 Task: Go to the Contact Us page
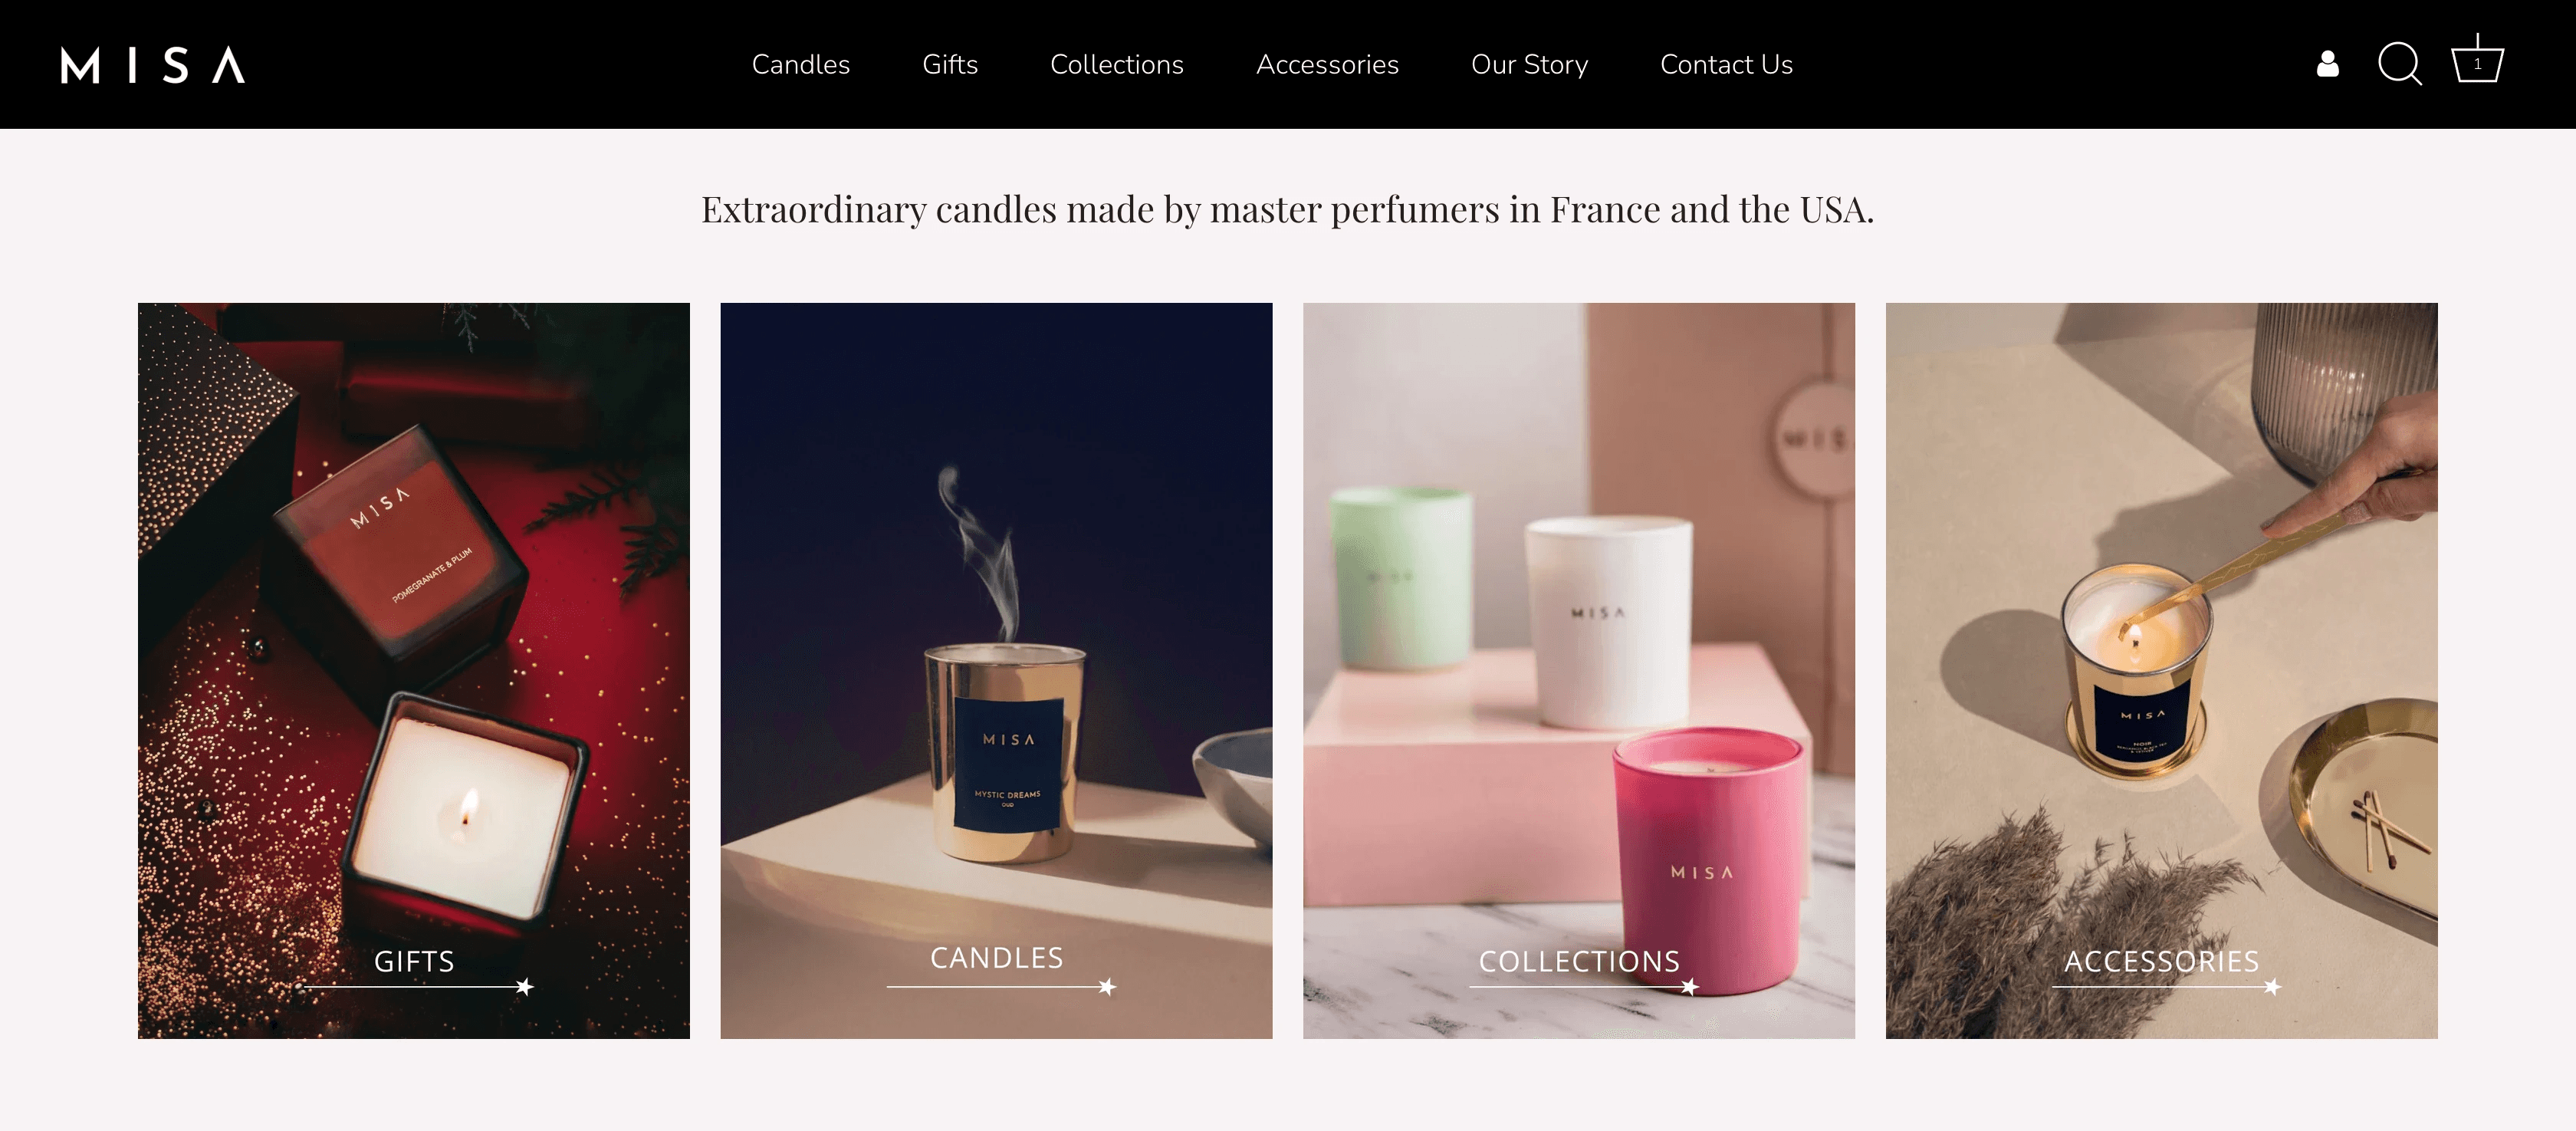point(1726,65)
